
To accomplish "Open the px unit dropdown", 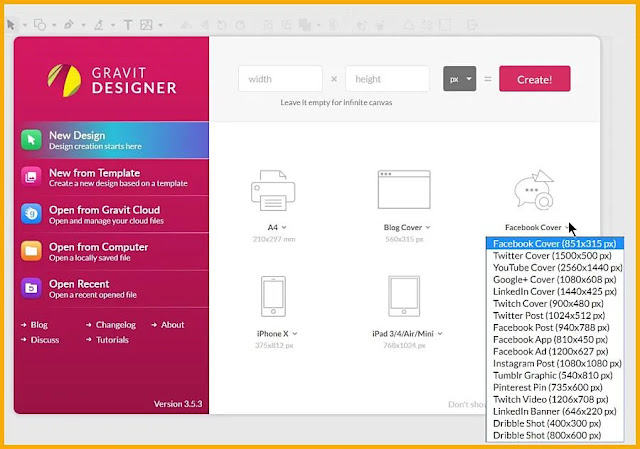I will pos(460,79).
